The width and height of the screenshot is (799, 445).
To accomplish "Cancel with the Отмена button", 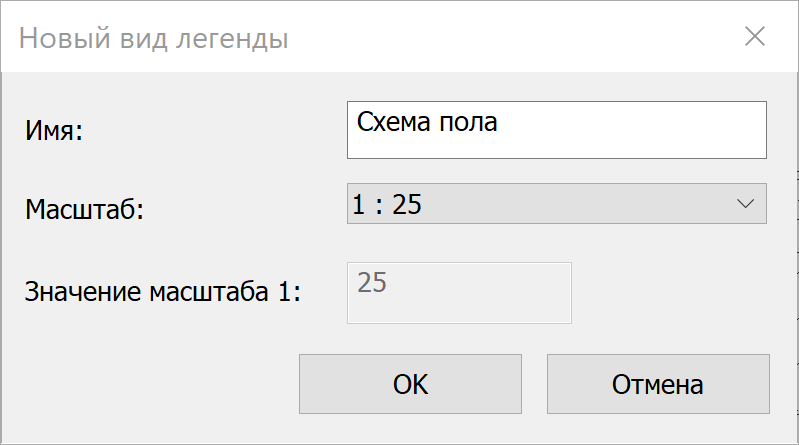I will 658,384.
